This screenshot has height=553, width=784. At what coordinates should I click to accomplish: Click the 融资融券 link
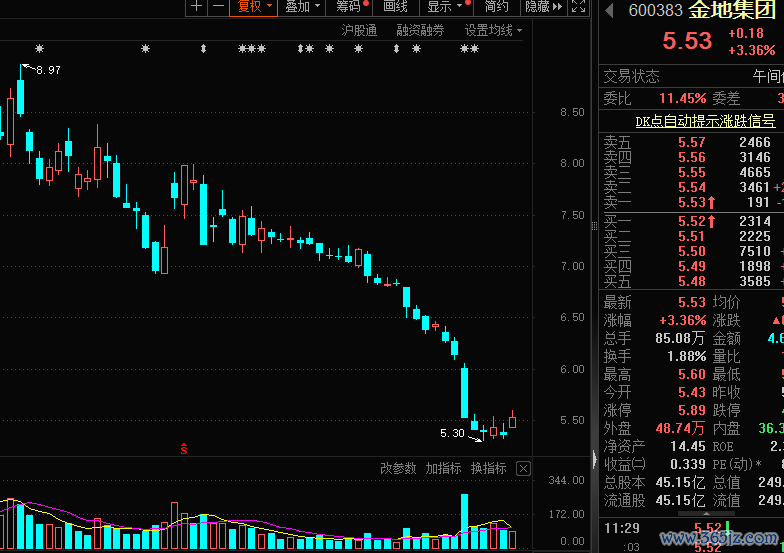tap(420, 30)
